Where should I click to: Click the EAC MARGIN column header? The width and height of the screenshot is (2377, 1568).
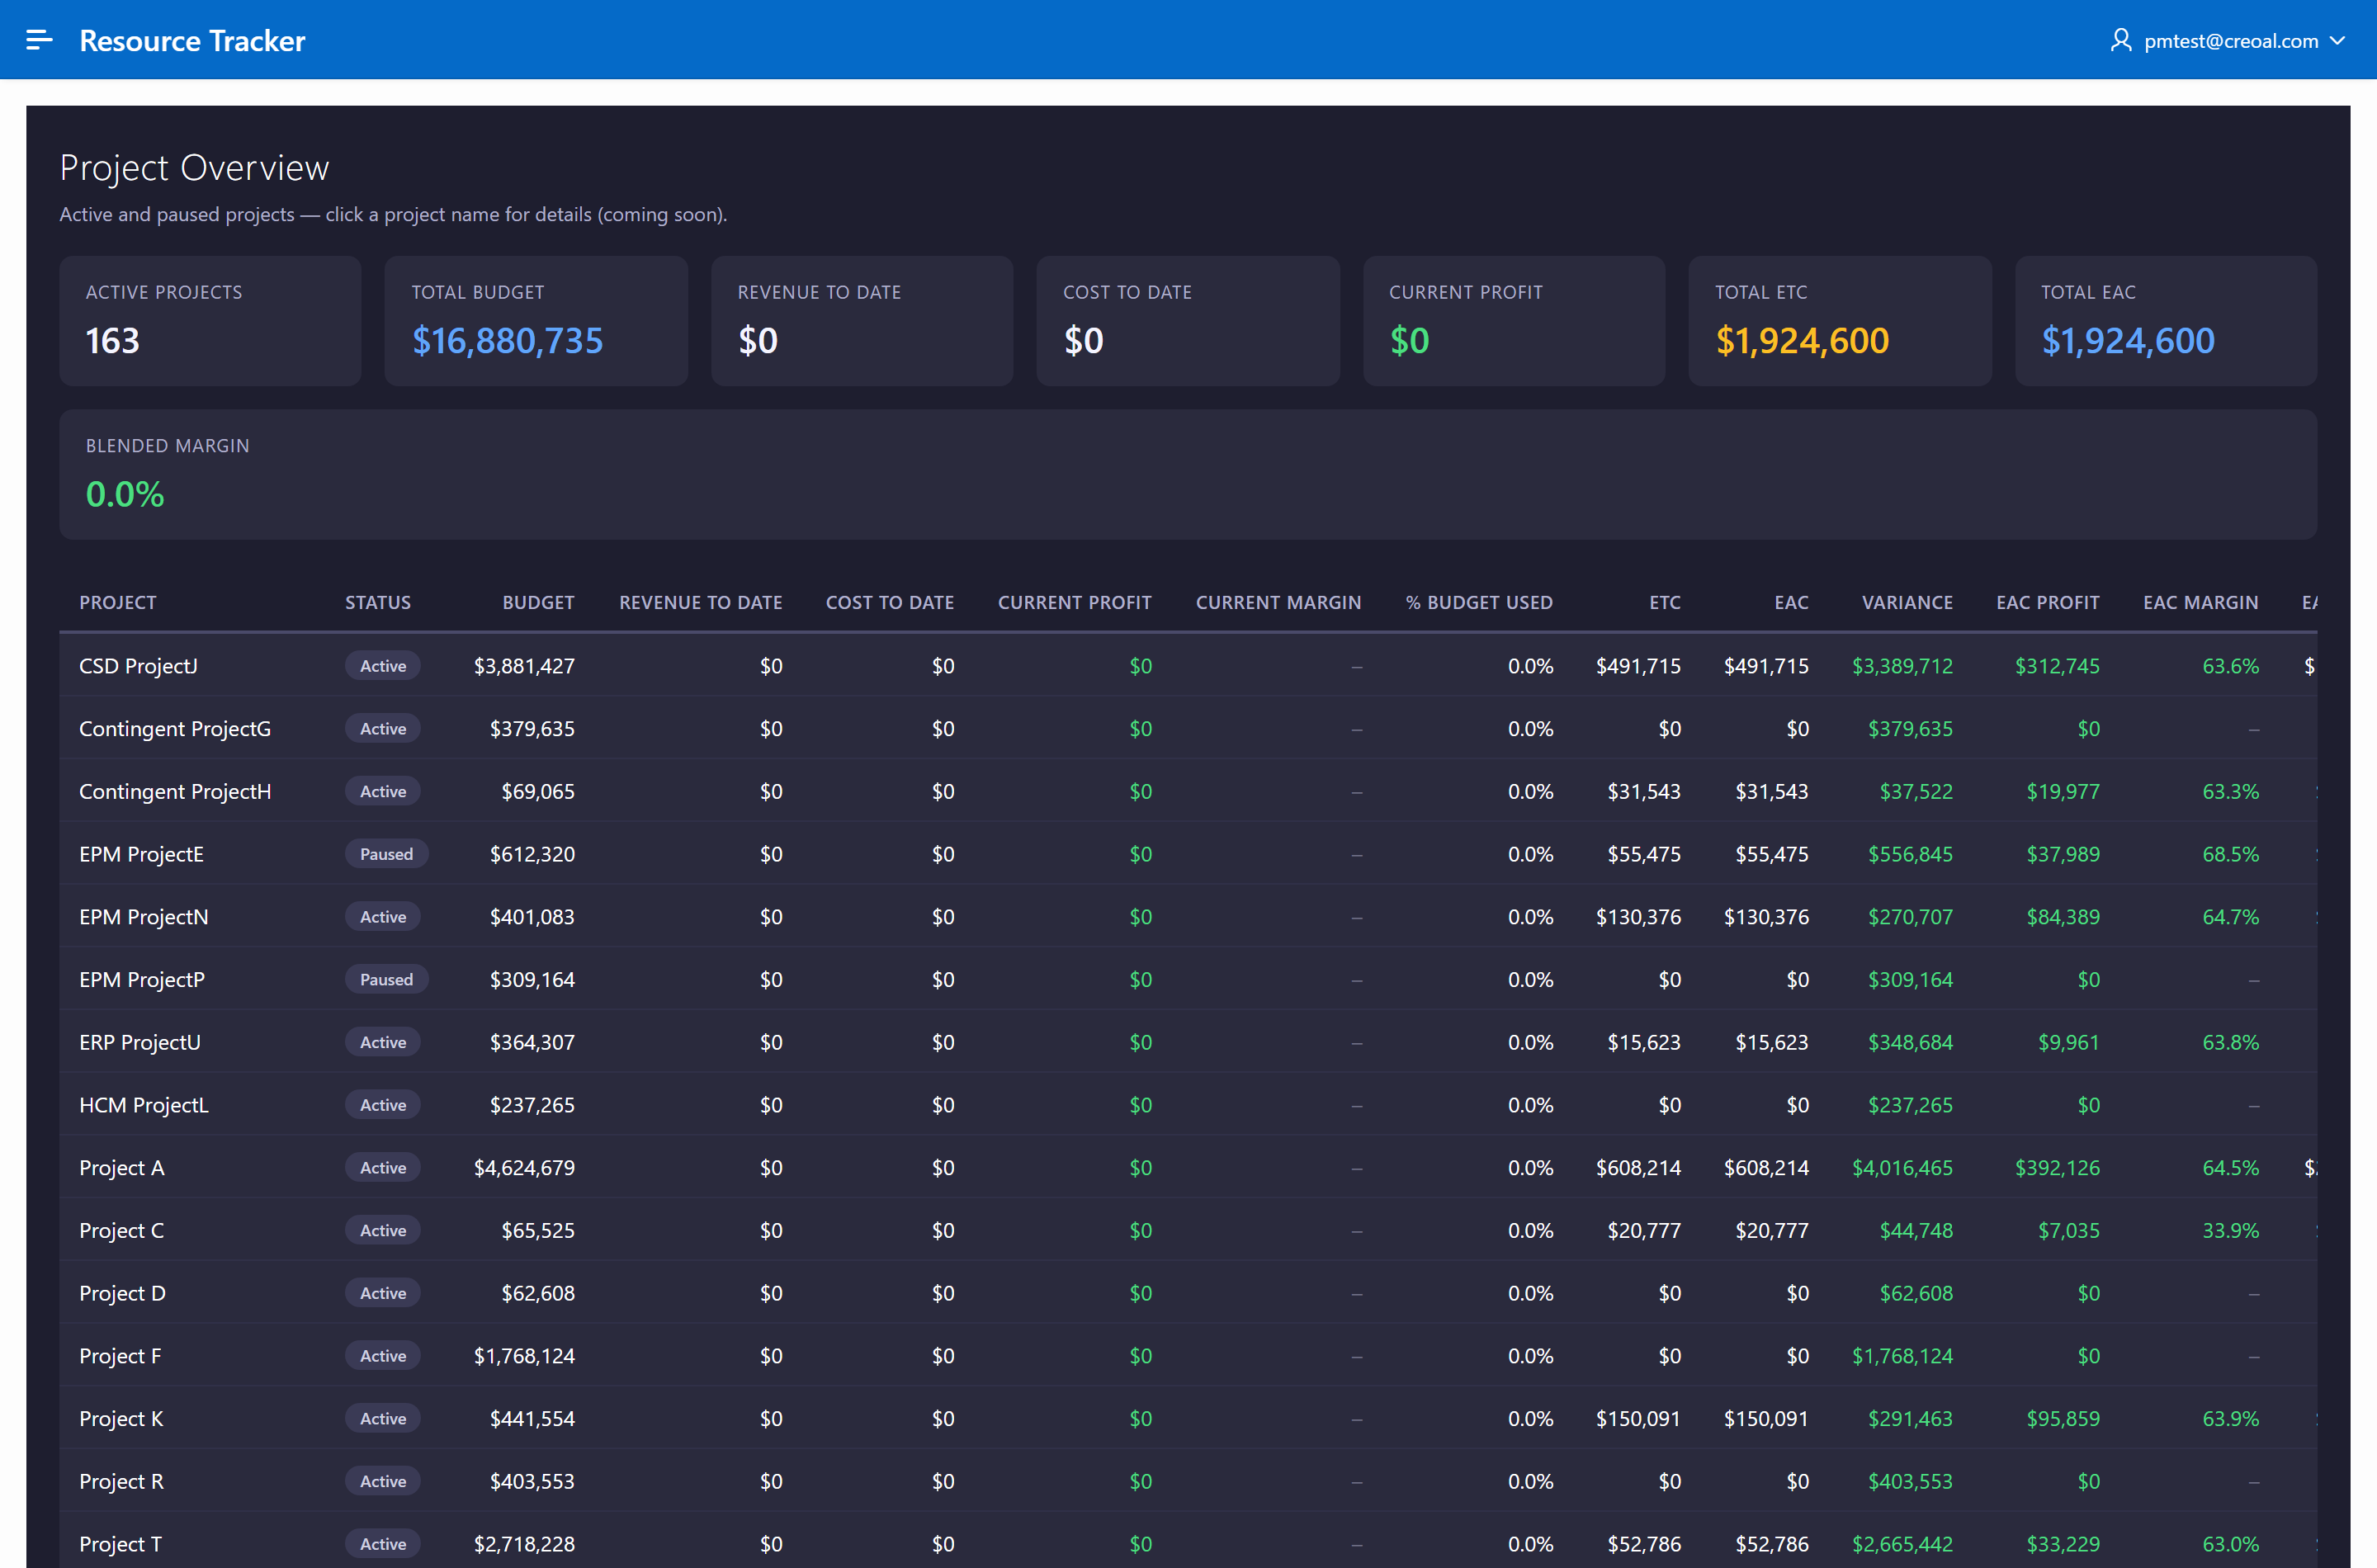click(2200, 602)
